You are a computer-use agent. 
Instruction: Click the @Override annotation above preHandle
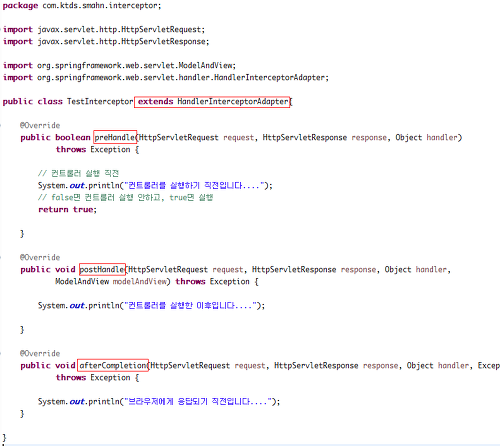[x=40, y=125]
